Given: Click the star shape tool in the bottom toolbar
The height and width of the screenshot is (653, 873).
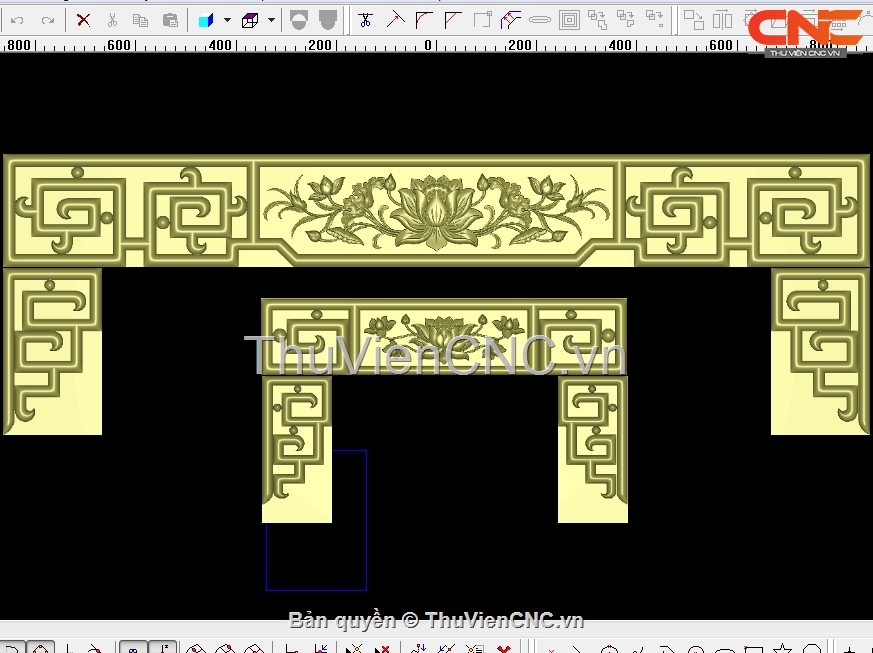Looking at the screenshot, I should (784, 648).
